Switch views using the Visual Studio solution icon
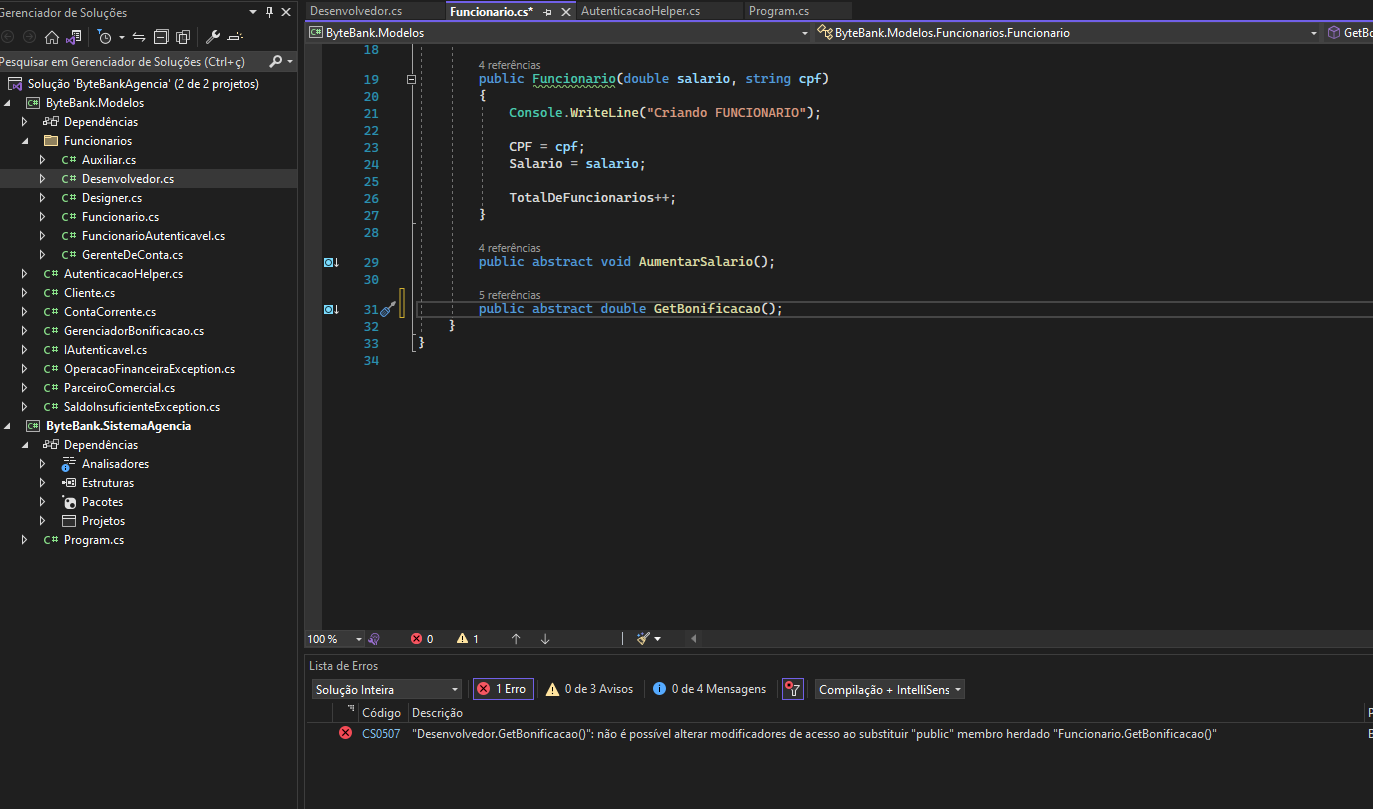This screenshot has height=809, width=1373. coord(74,37)
